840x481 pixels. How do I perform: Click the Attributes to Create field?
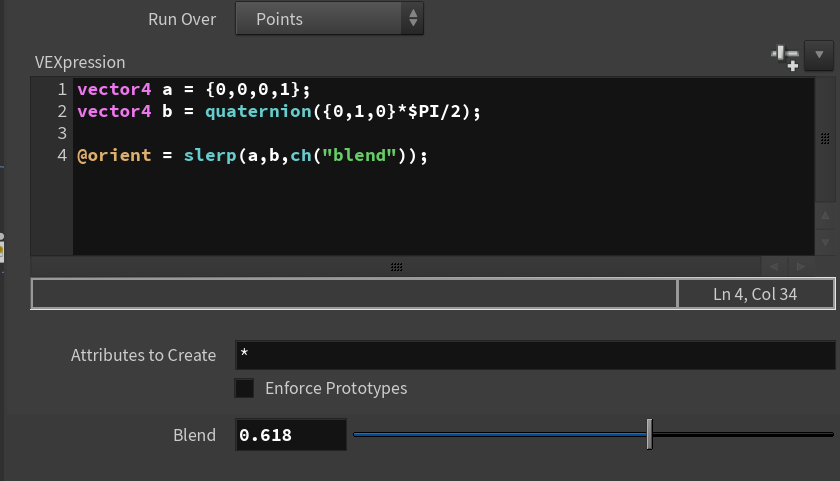click(535, 355)
